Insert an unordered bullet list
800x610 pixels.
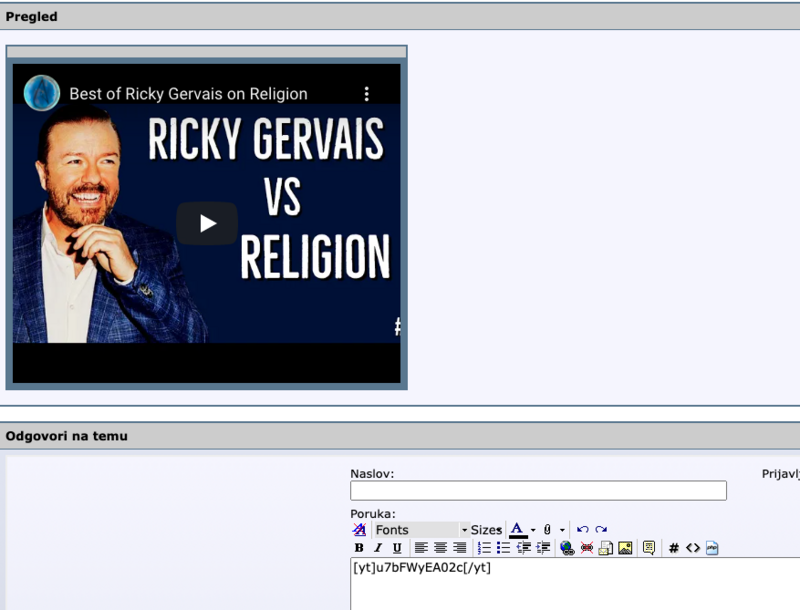(504, 548)
